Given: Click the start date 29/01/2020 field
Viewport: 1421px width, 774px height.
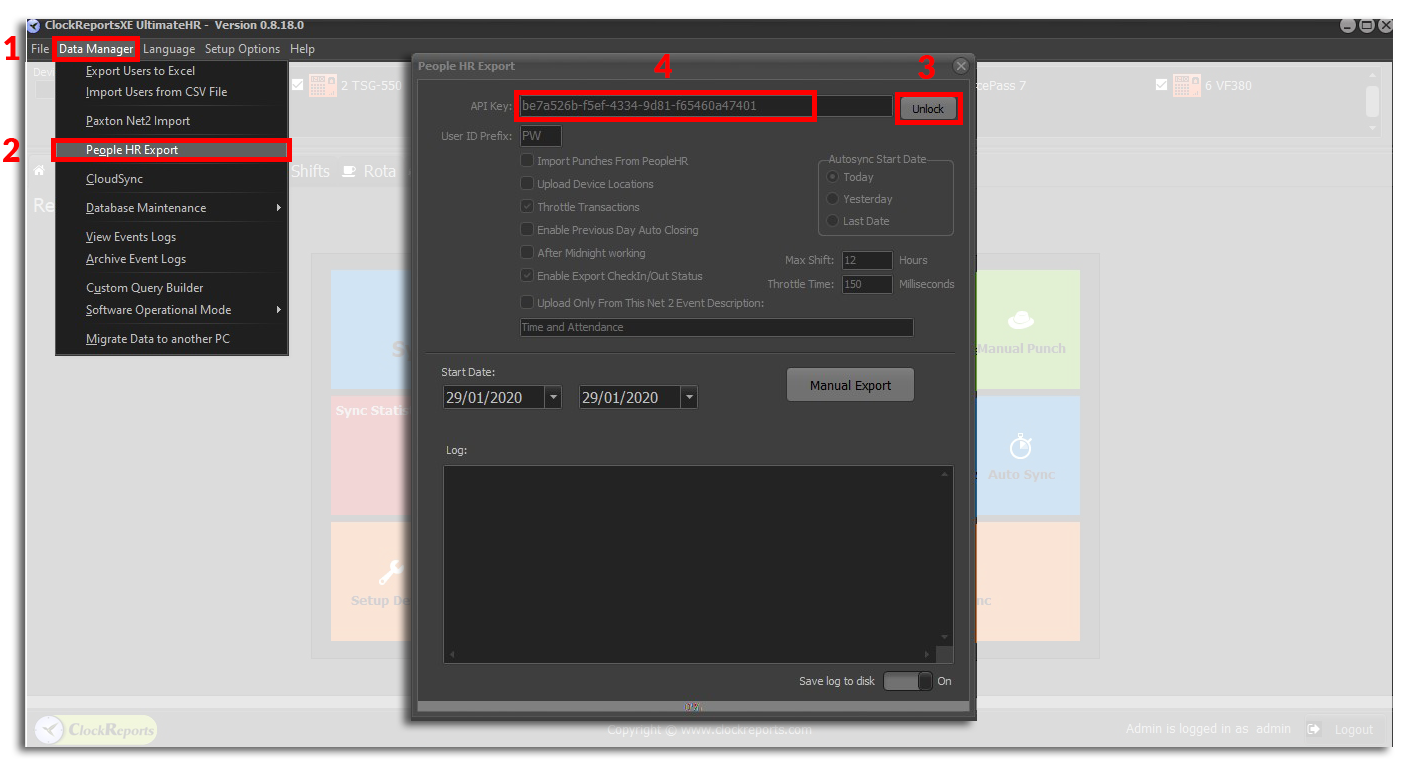Looking at the screenshot, I should click(494, 398).
